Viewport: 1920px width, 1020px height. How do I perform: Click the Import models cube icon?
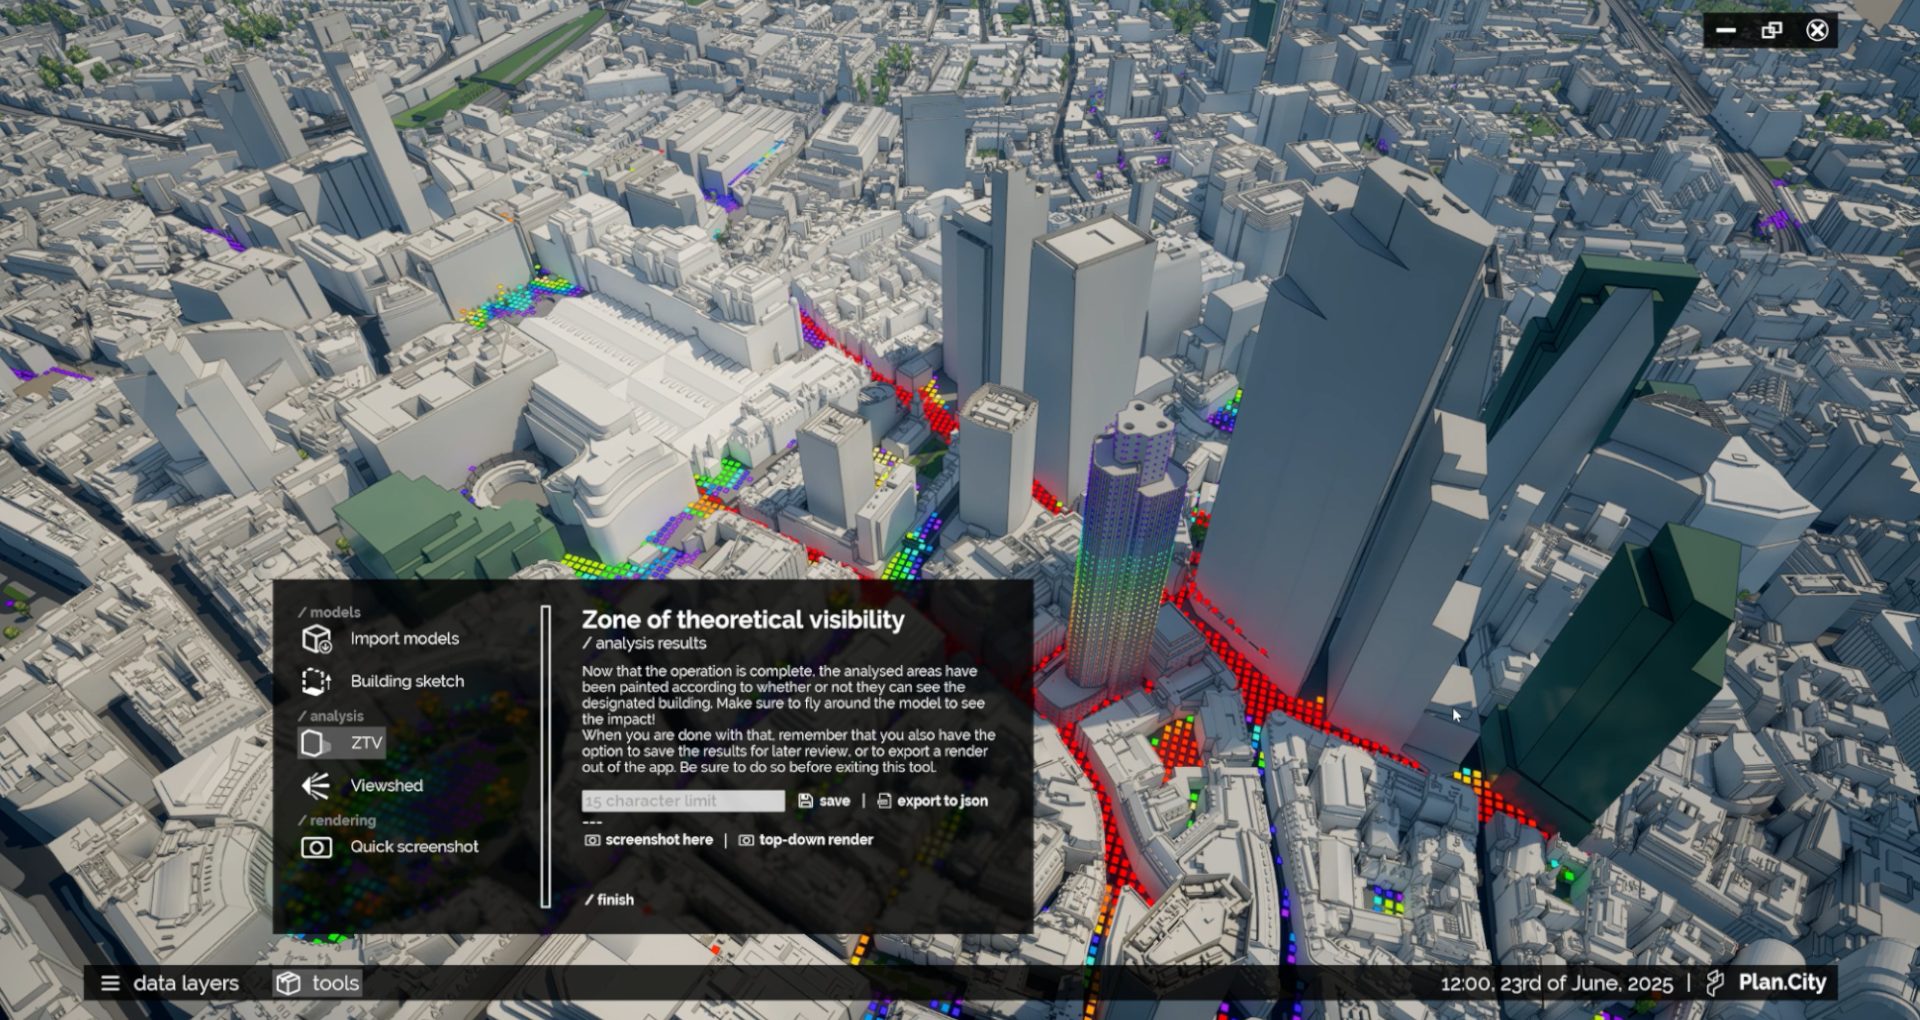click(316, 639)
